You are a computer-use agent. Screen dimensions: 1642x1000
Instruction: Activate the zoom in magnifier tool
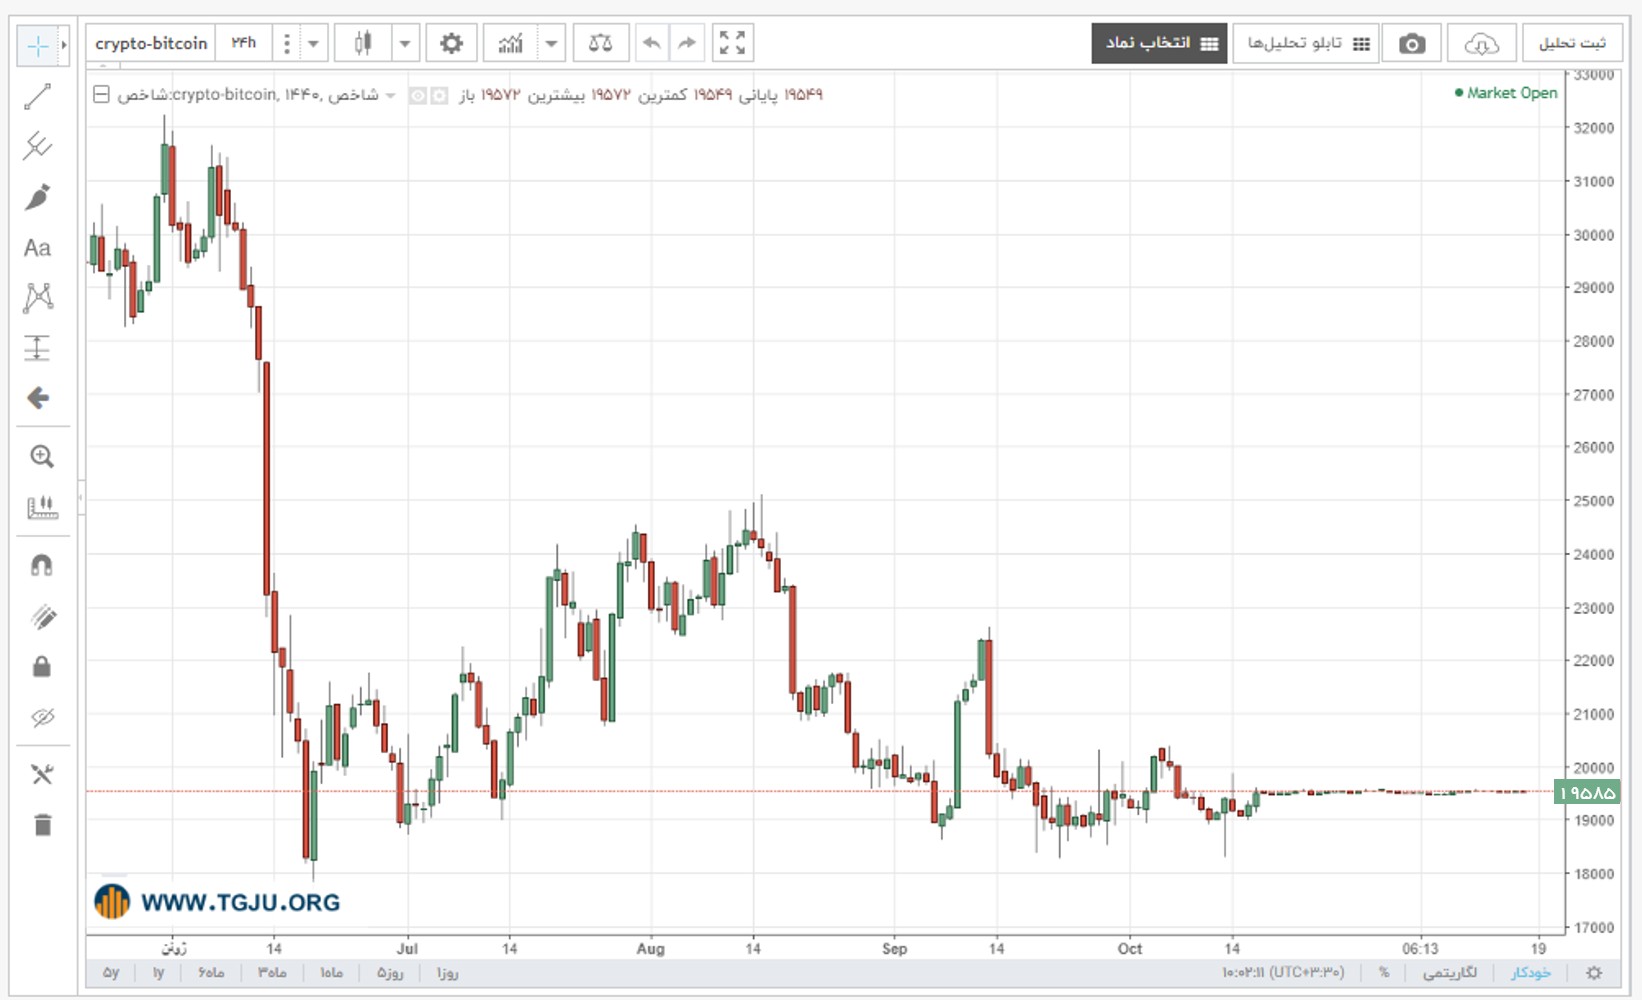pos(41,457)
